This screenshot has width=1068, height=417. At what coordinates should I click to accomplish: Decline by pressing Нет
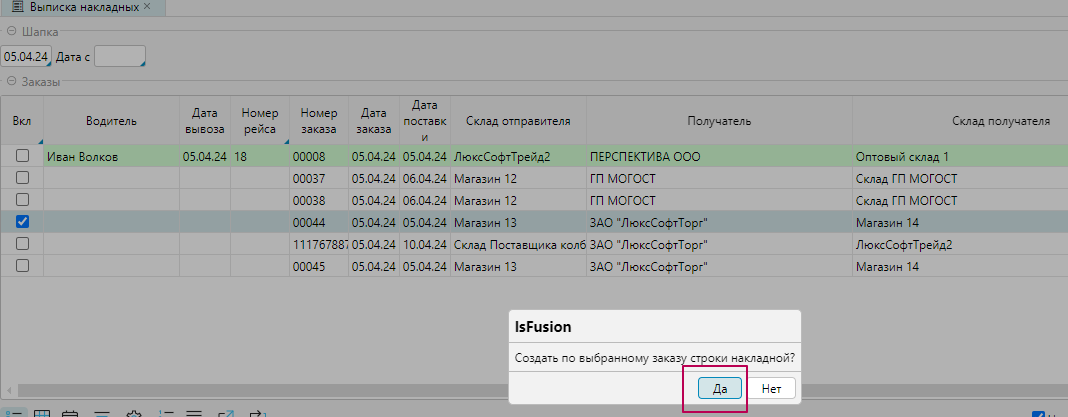click(x=771, y=388)
